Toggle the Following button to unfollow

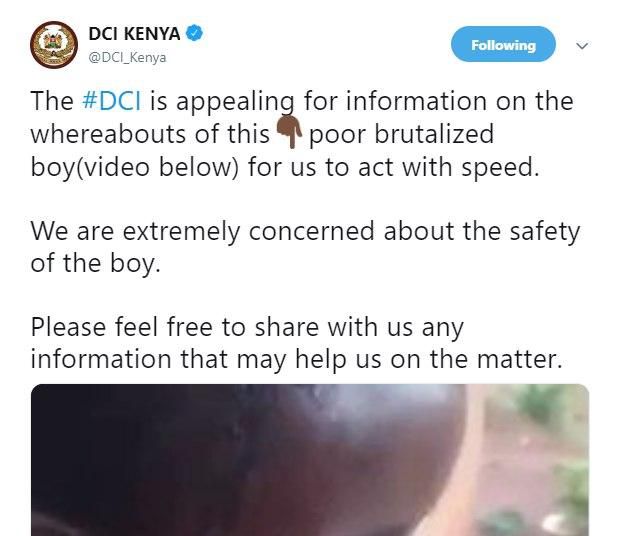[503, 44]
